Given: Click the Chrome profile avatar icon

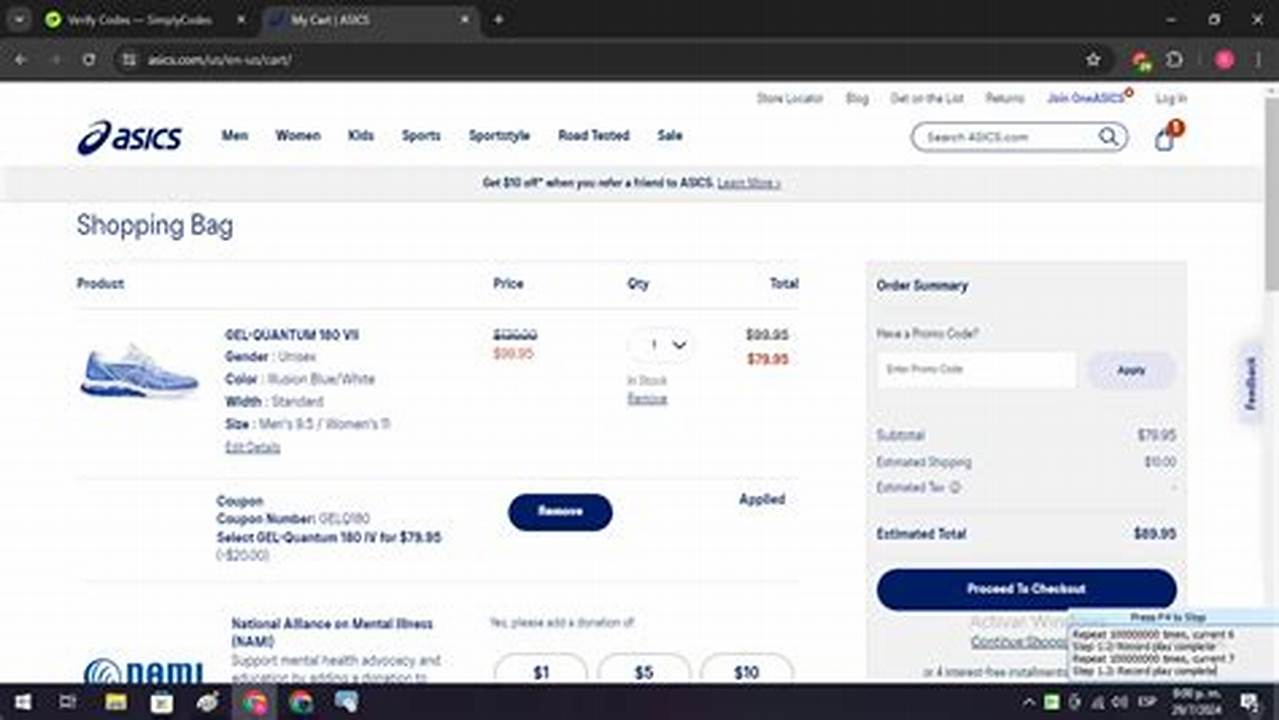Looking at the screenshot, I should tap(1224, 60).
